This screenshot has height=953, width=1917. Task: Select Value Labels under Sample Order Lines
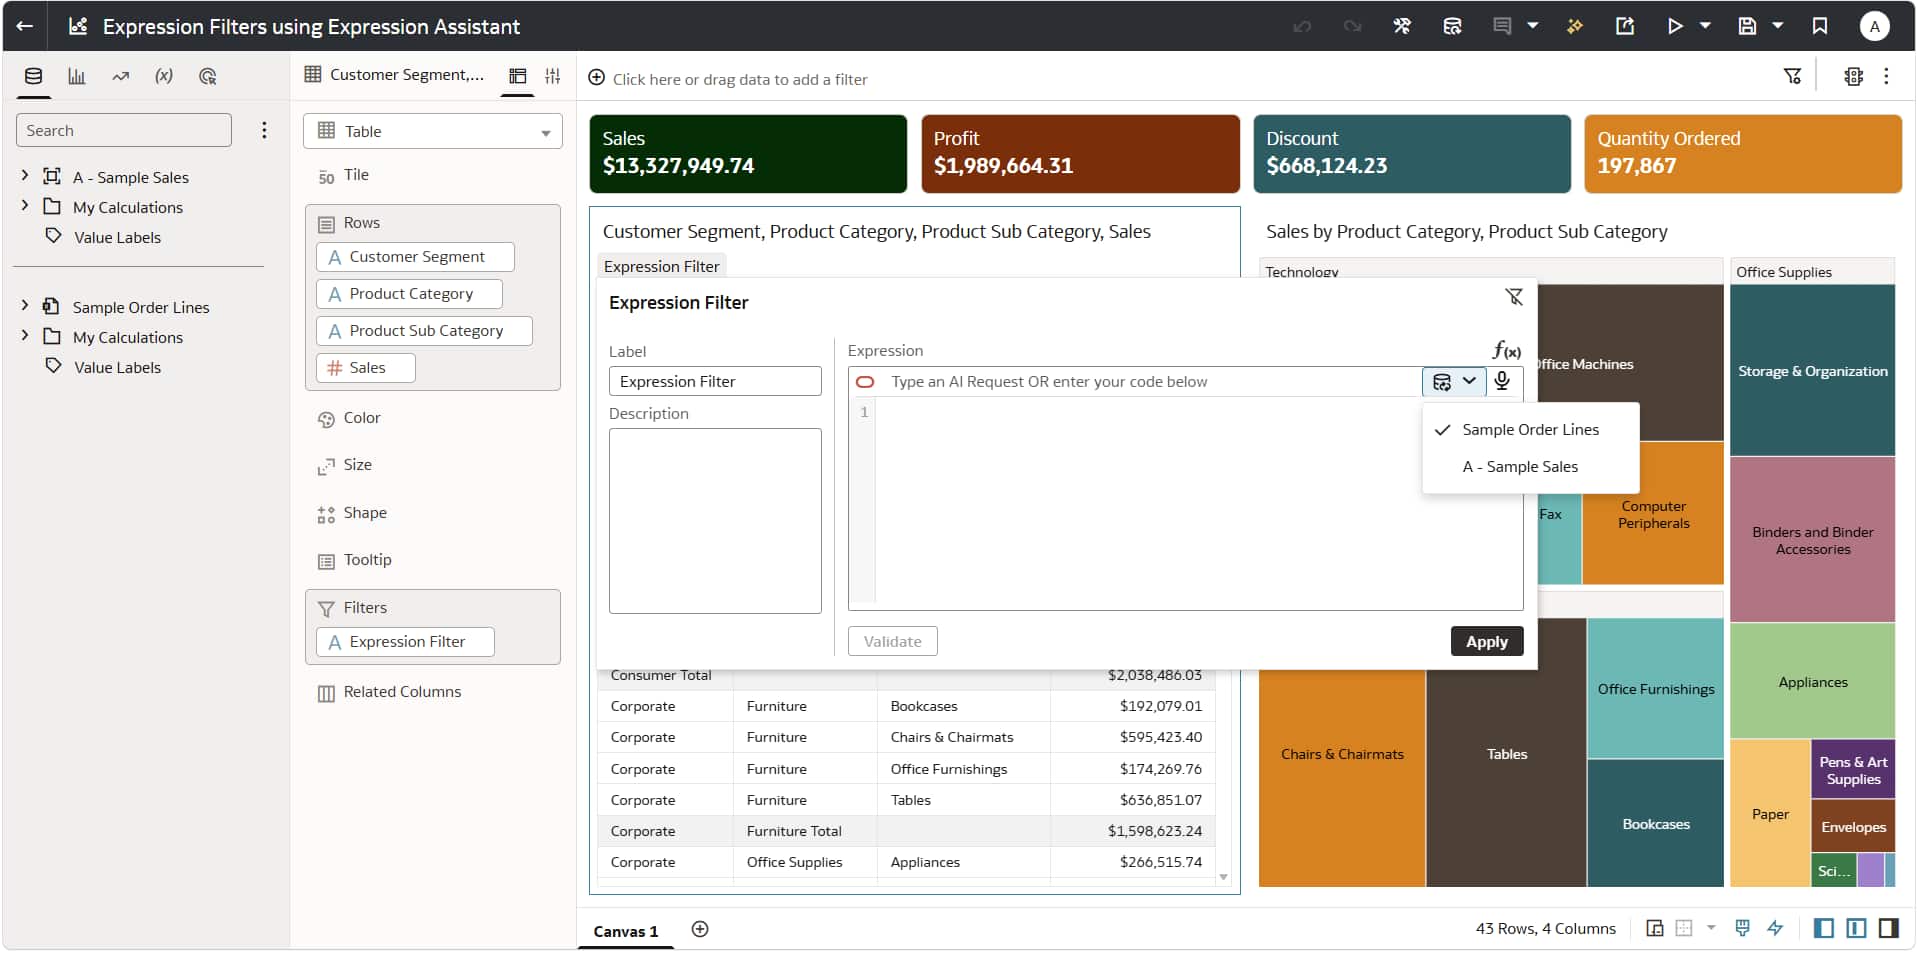(117, 367)
